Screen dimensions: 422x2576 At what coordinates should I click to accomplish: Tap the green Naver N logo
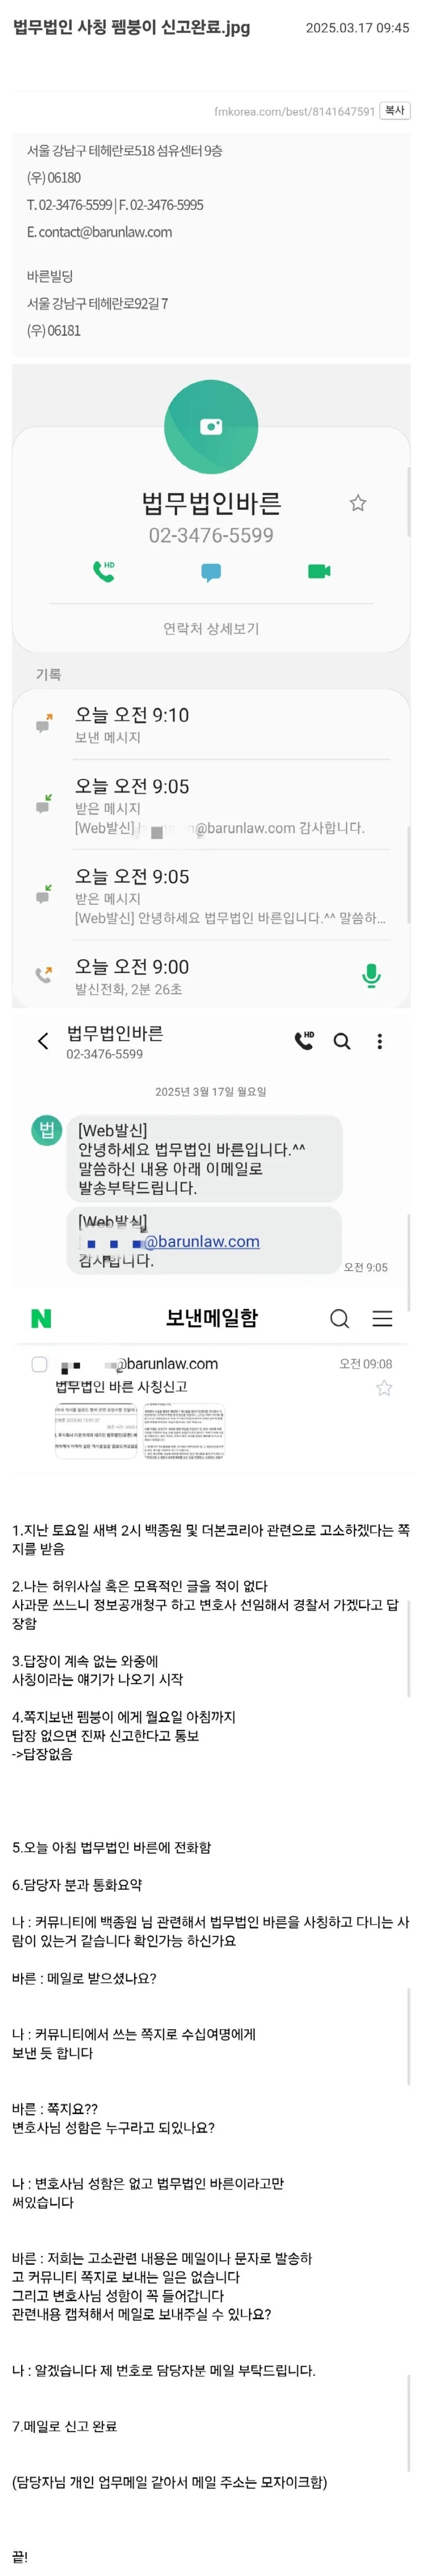point(41,1318)
